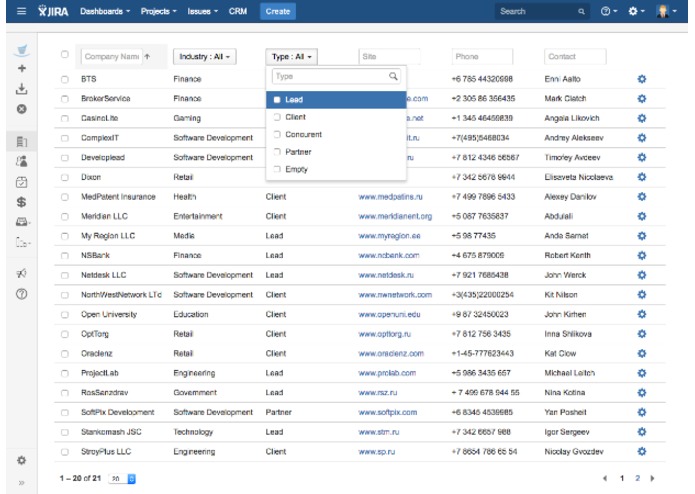Select the Netdesk LLC row checkbox
This screenshot has height=494, width=695.
[x=65, y=275]
